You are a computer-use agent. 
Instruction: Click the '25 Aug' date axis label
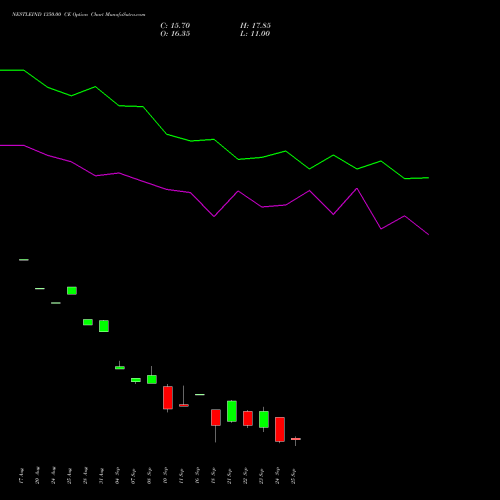click(70, 476)
